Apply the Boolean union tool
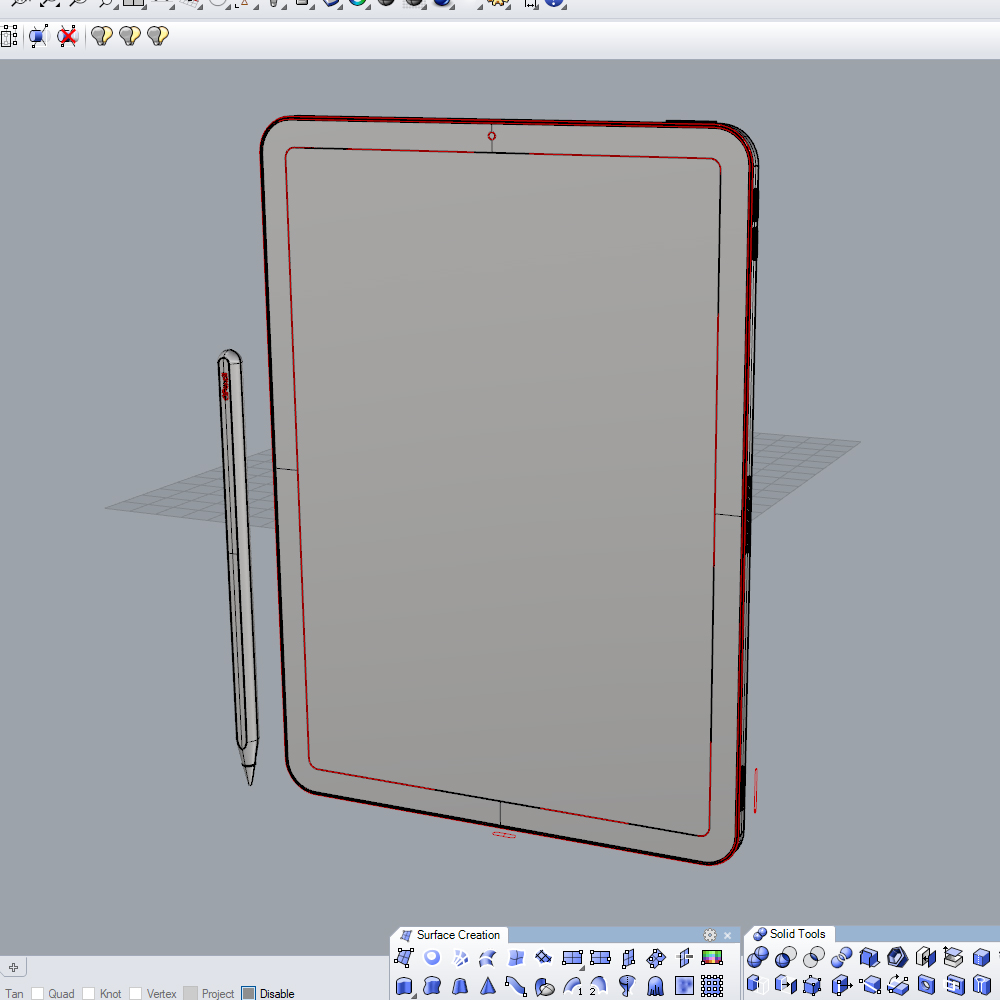Screen dimensions: 1000x1000 pos(758,957)
